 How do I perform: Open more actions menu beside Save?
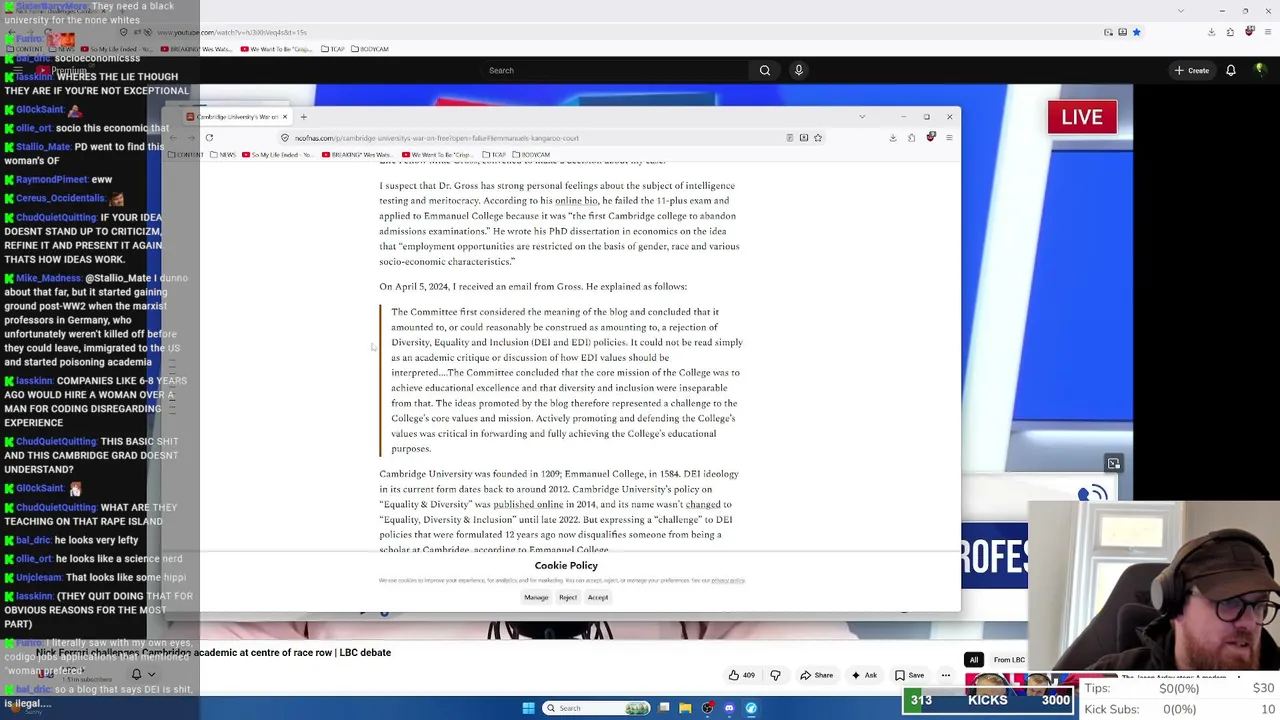[x=945, y=675]
